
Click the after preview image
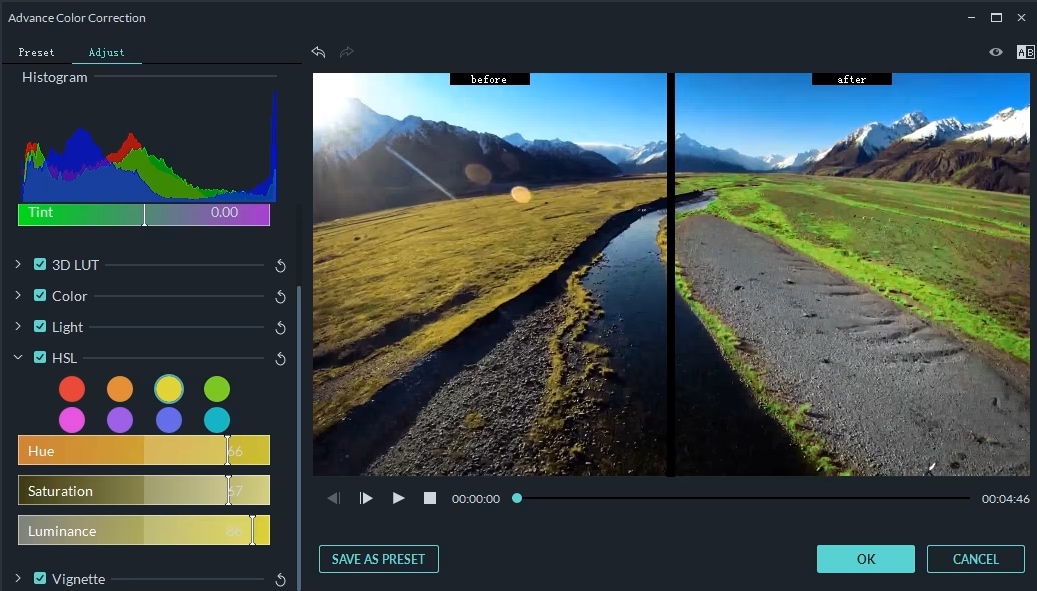coord(852,274)
